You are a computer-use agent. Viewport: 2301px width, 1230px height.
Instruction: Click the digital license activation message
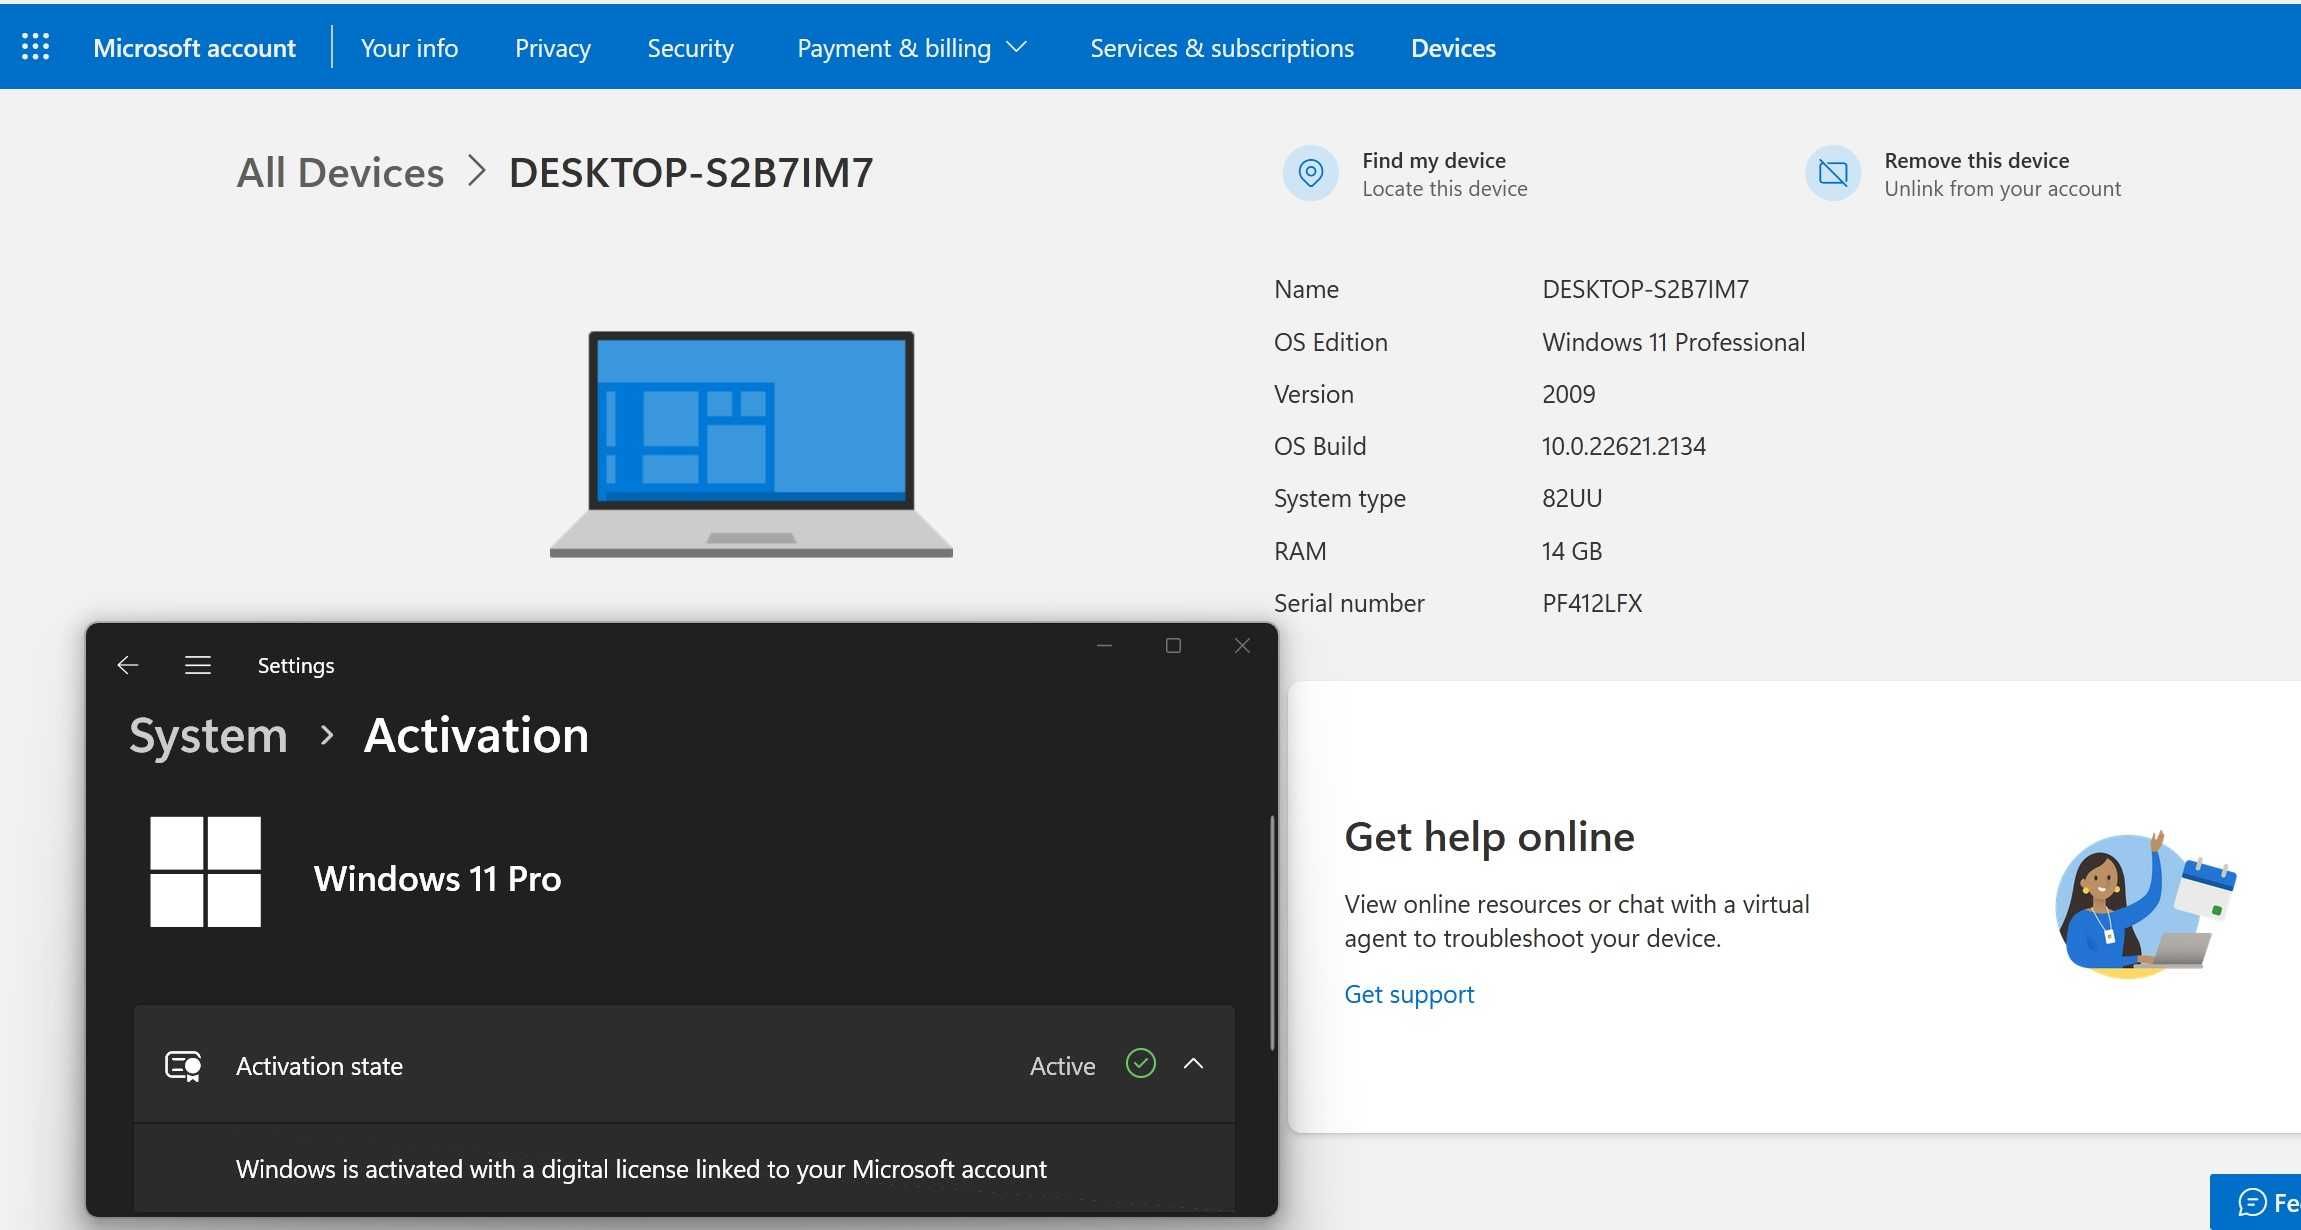click(x=641, y=1169)
